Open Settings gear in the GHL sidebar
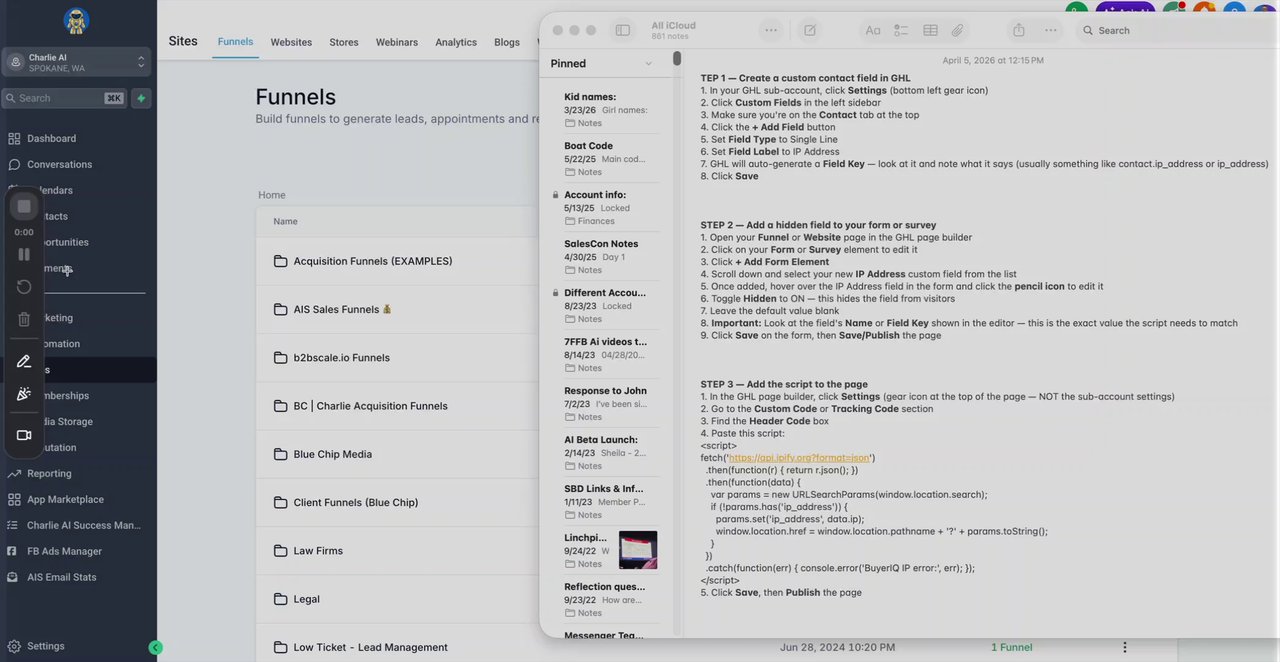The width and height of the screenshot is (1280, 662). 14,646
